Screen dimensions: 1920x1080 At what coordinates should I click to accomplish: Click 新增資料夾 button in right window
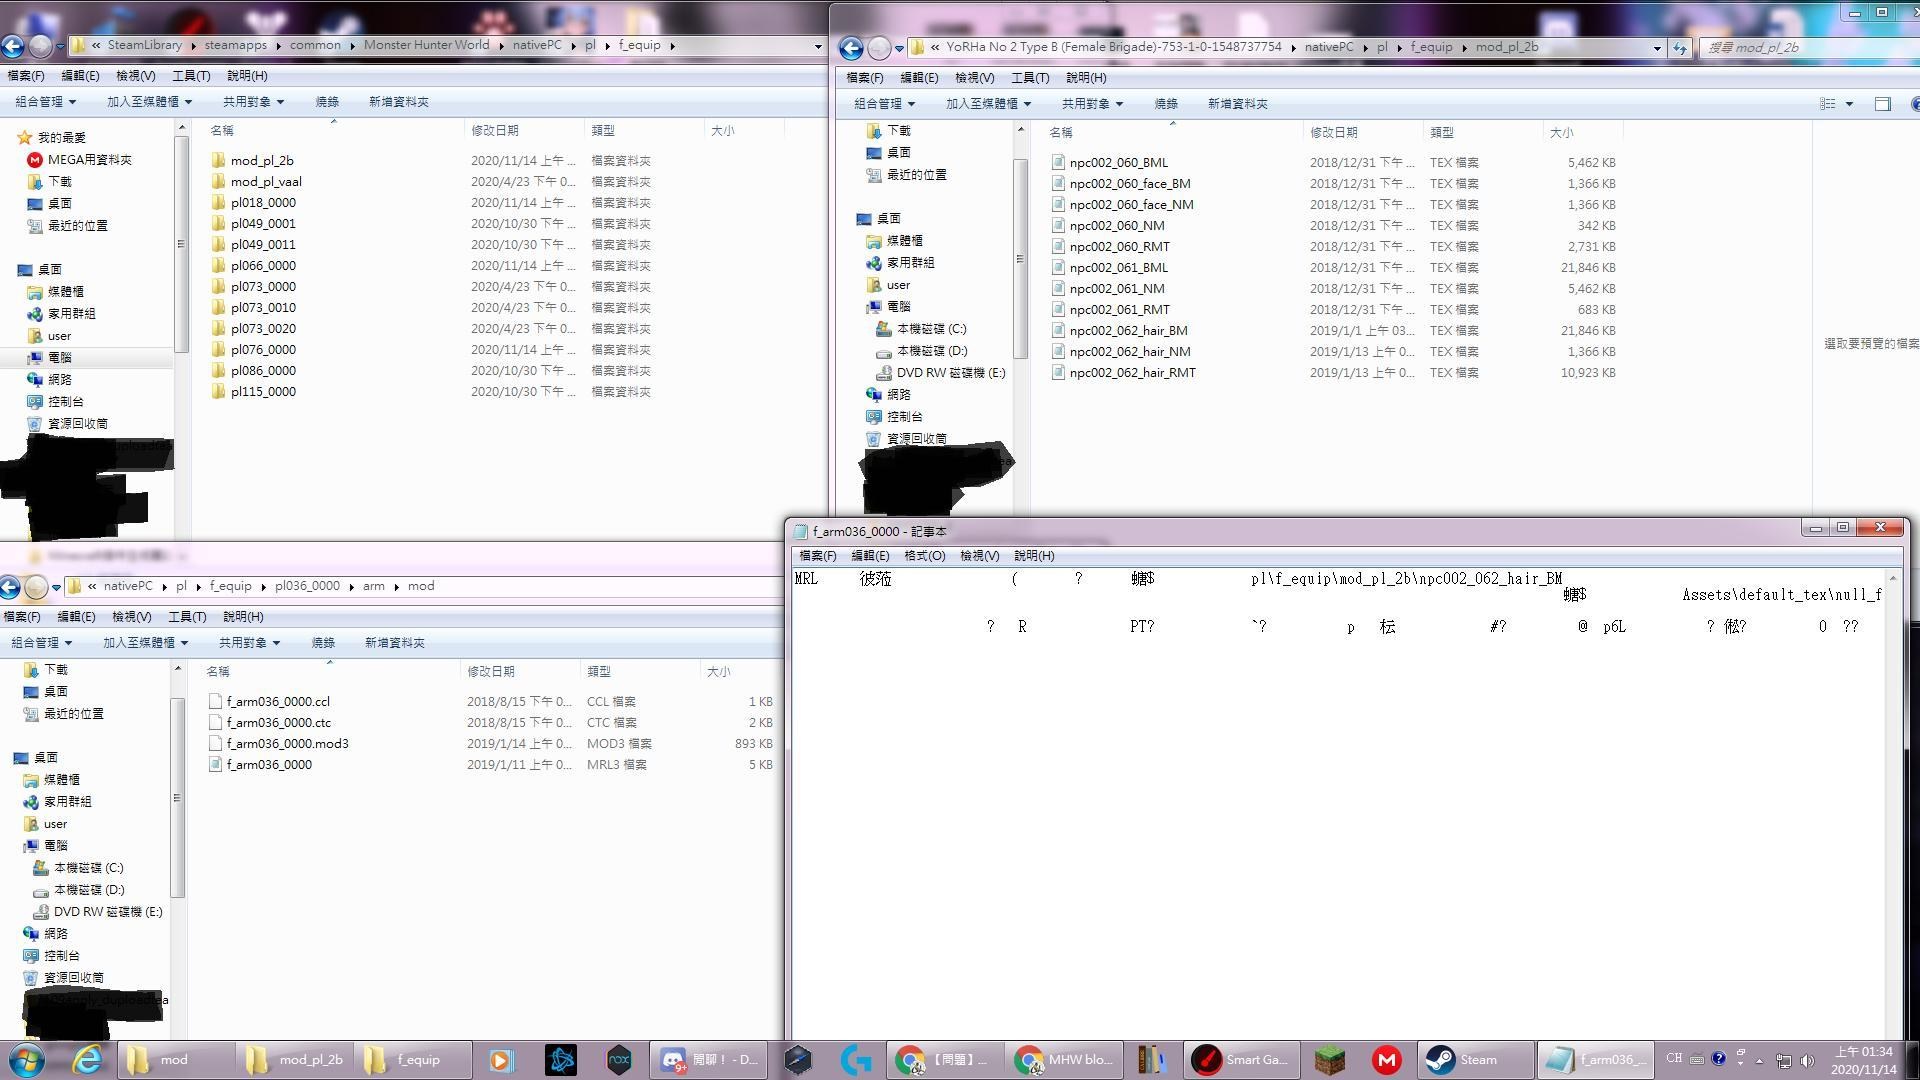point(1237,104)
